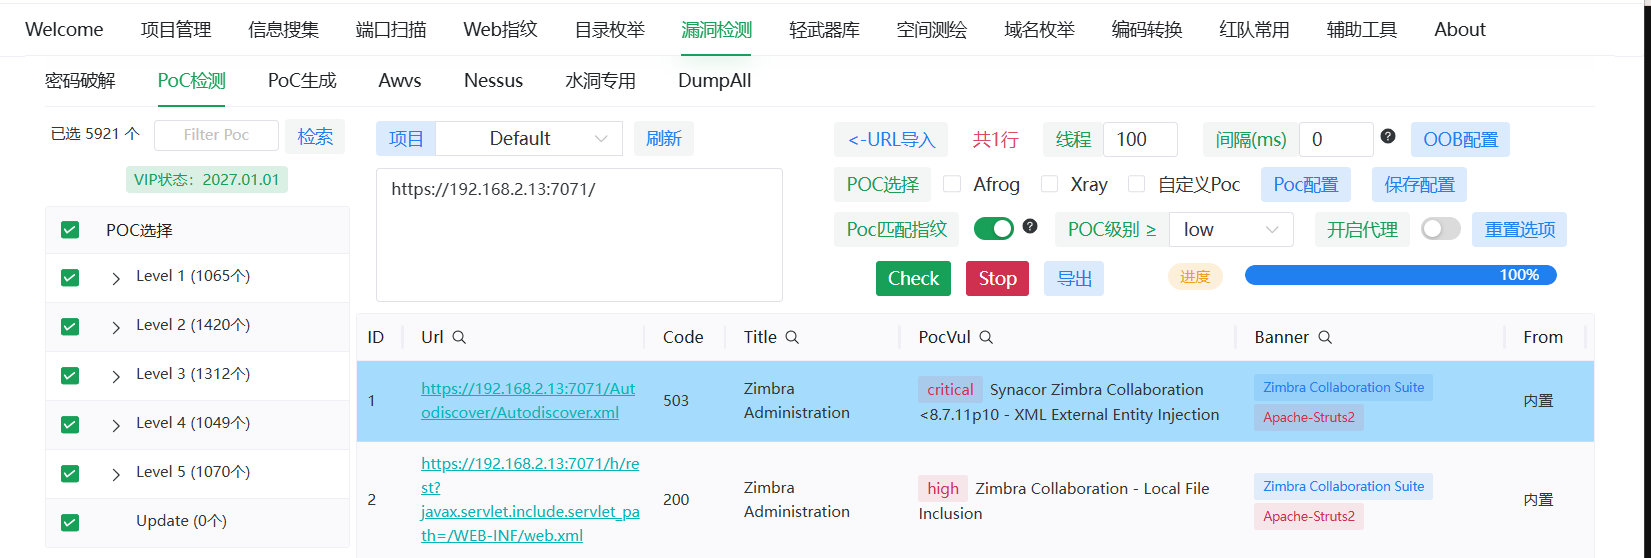Uncheck the Level 3 (1312个) checkbox
The image size is (1651, 558).
(70, 375)
